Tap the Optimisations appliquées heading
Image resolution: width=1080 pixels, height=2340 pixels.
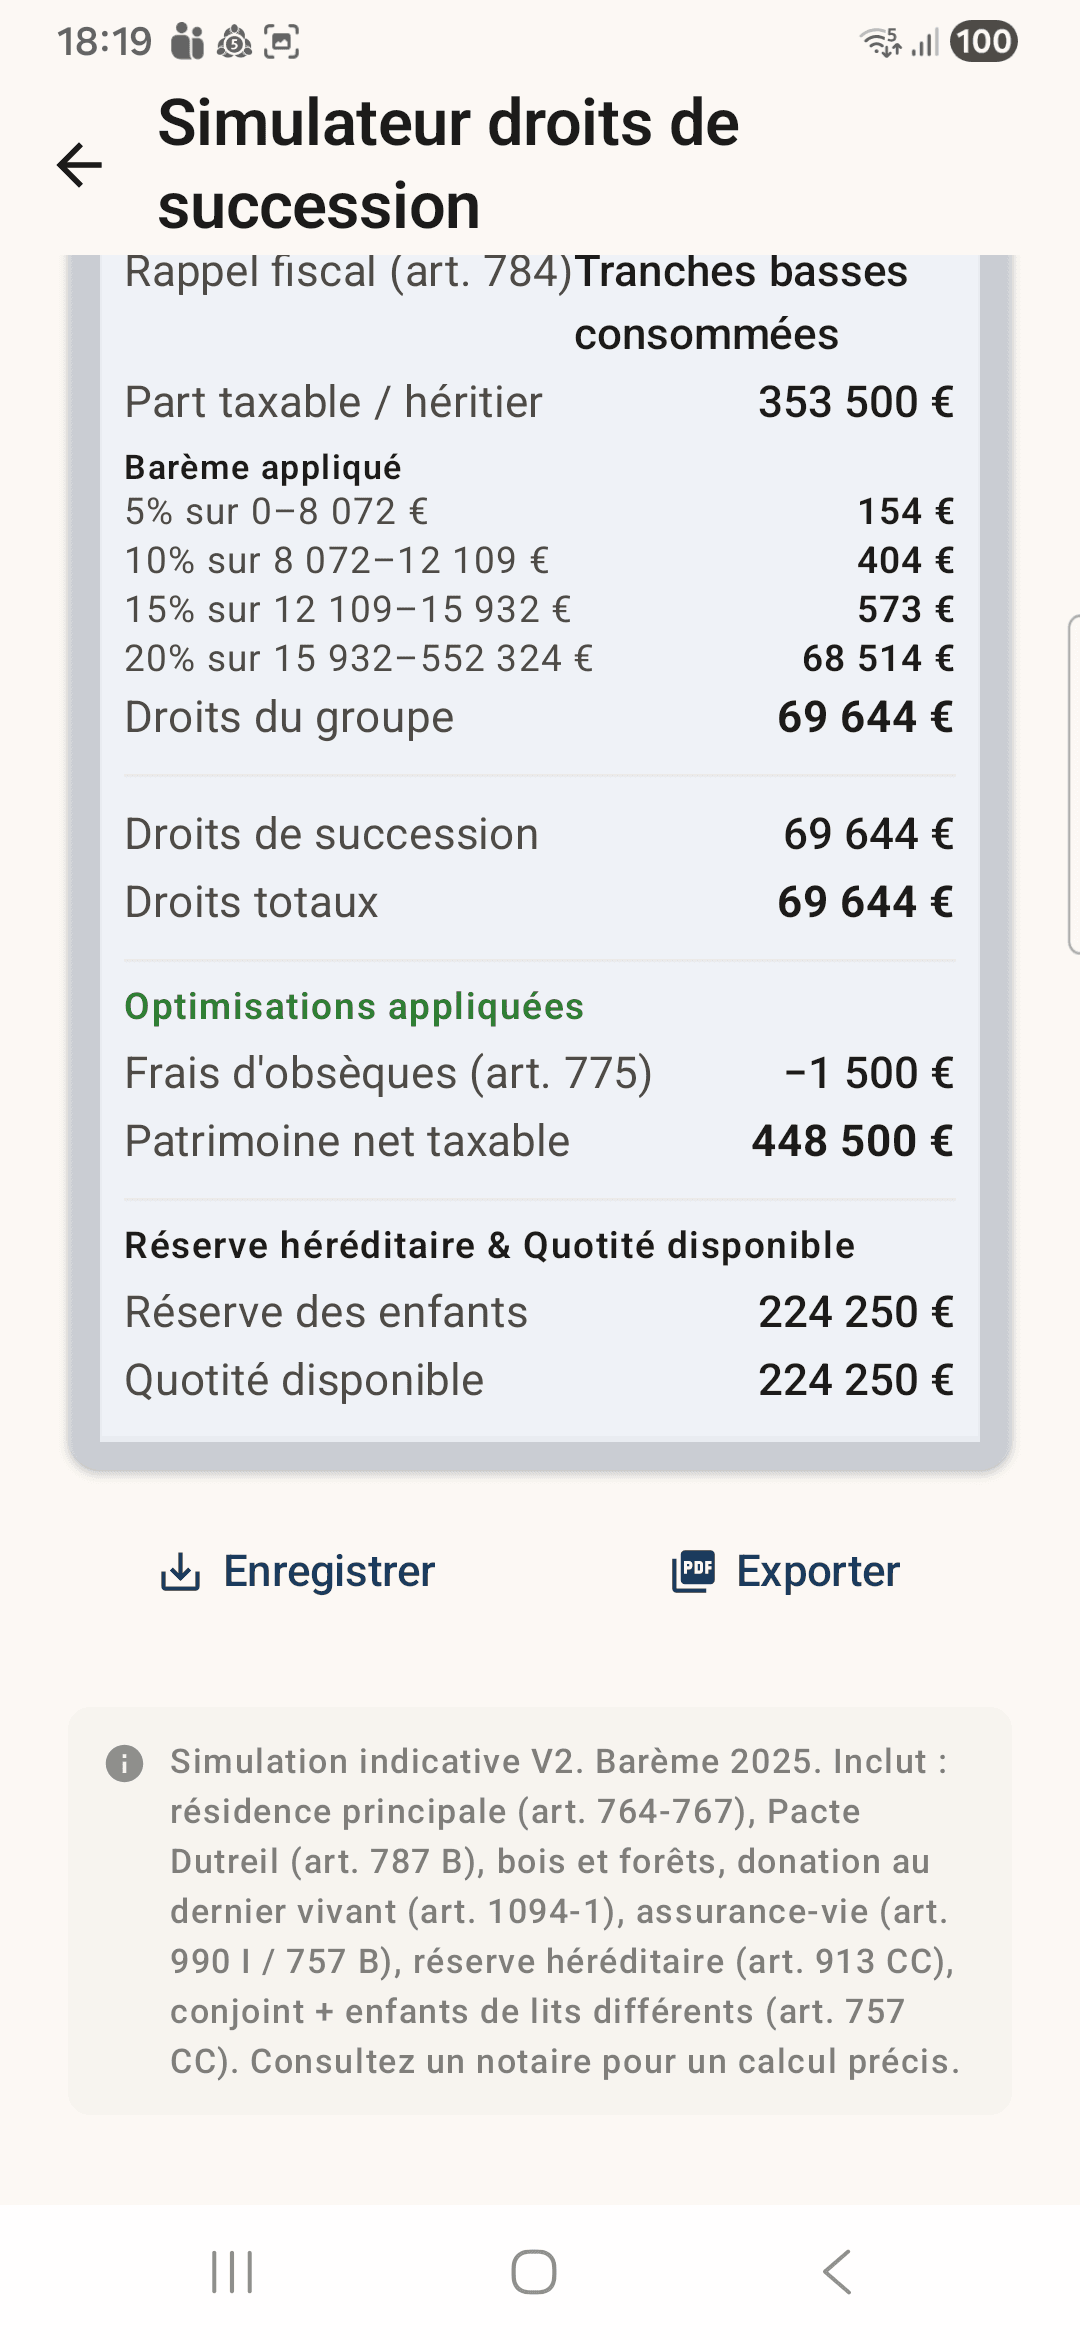tap(354, 1006)
